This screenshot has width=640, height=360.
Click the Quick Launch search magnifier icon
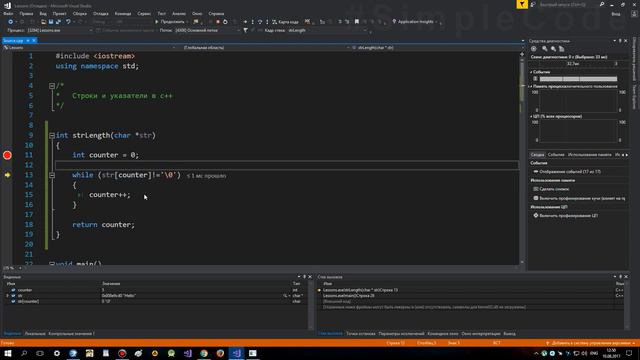click(602, 4)
